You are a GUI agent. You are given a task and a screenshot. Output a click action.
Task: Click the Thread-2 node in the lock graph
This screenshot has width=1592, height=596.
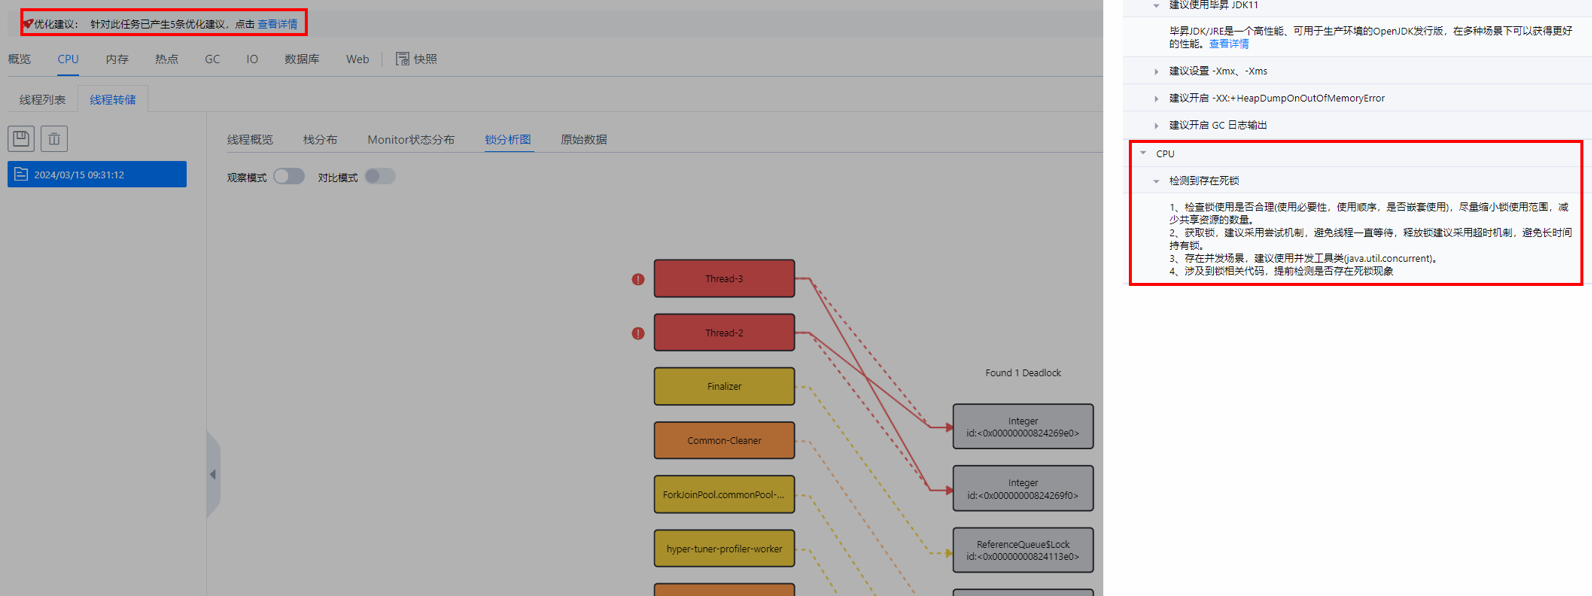(x=724, y=333)
